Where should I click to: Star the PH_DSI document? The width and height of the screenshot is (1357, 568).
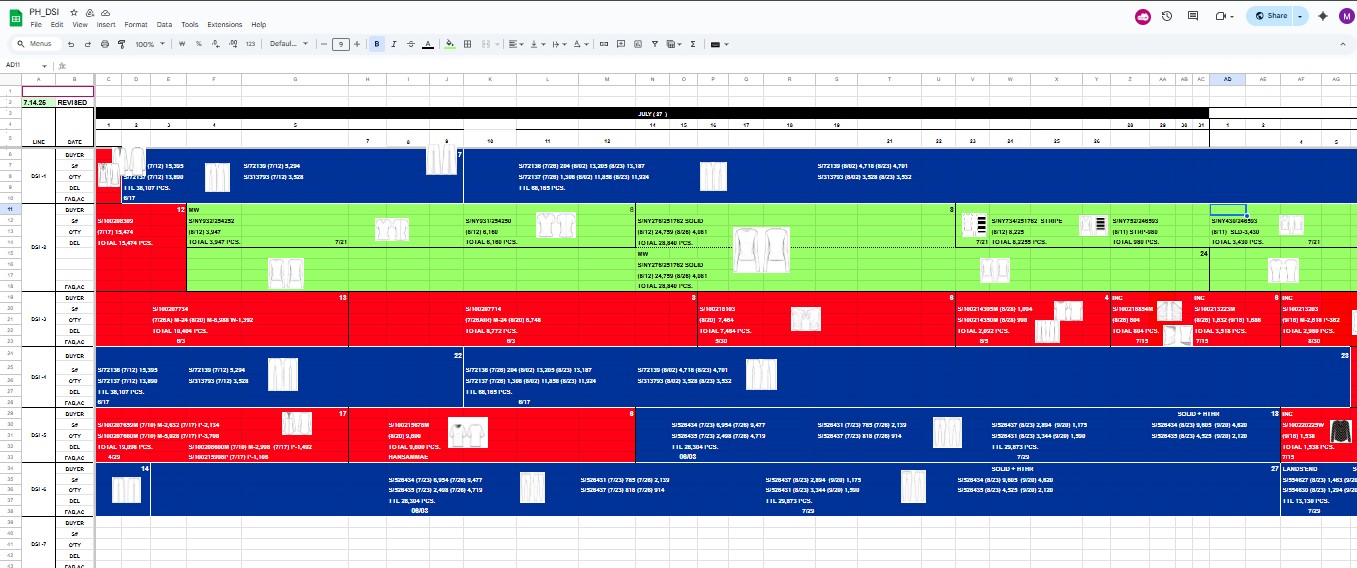point(75,12)
